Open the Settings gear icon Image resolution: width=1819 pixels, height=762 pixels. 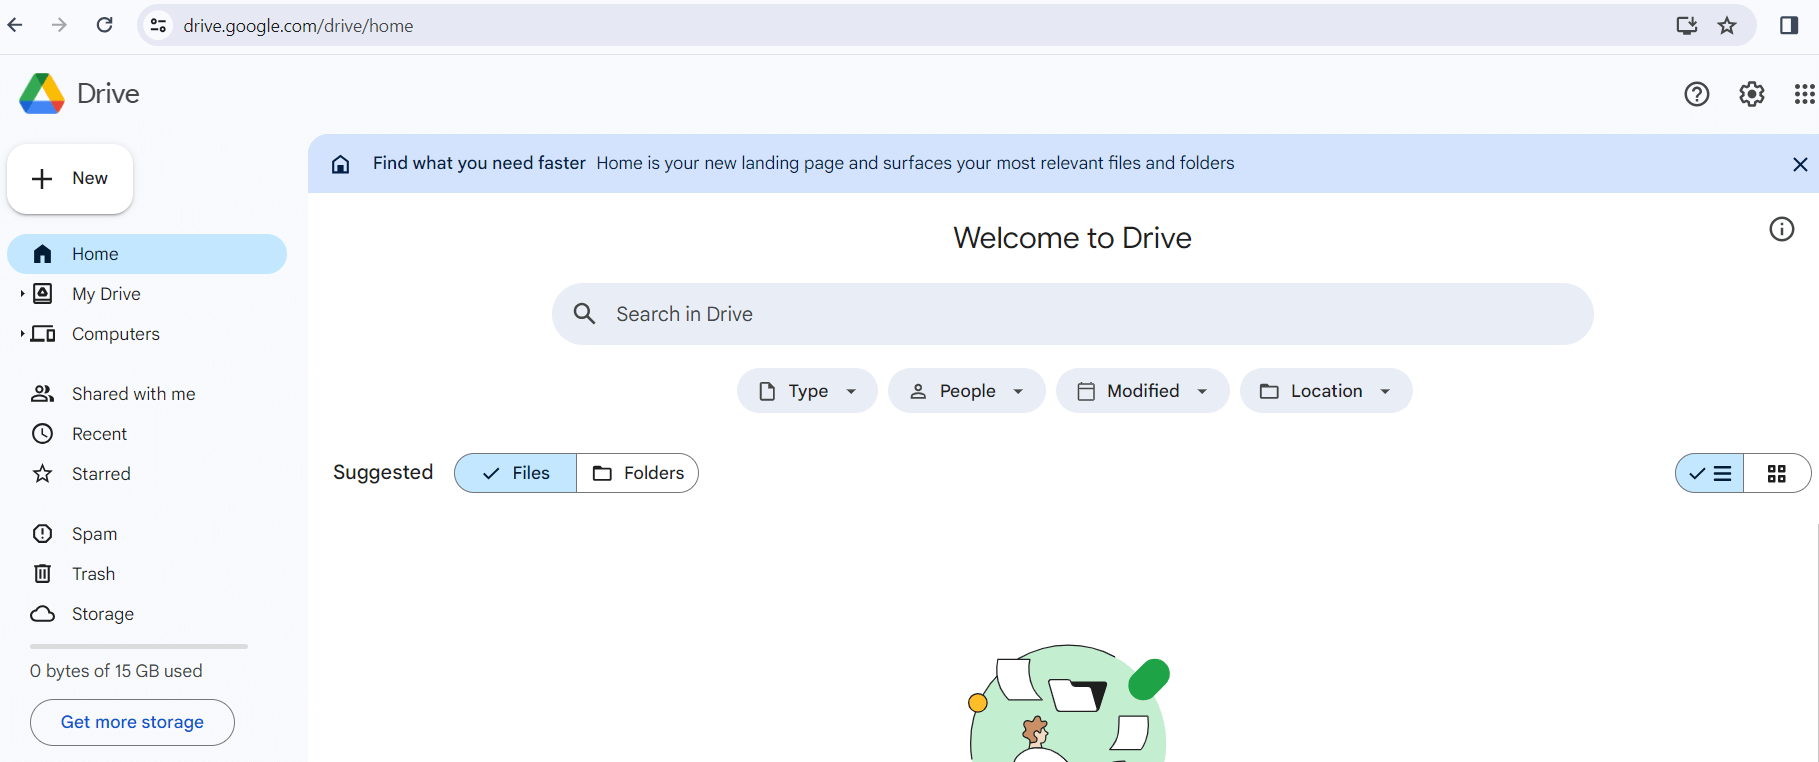click(x=1751, y=94)
